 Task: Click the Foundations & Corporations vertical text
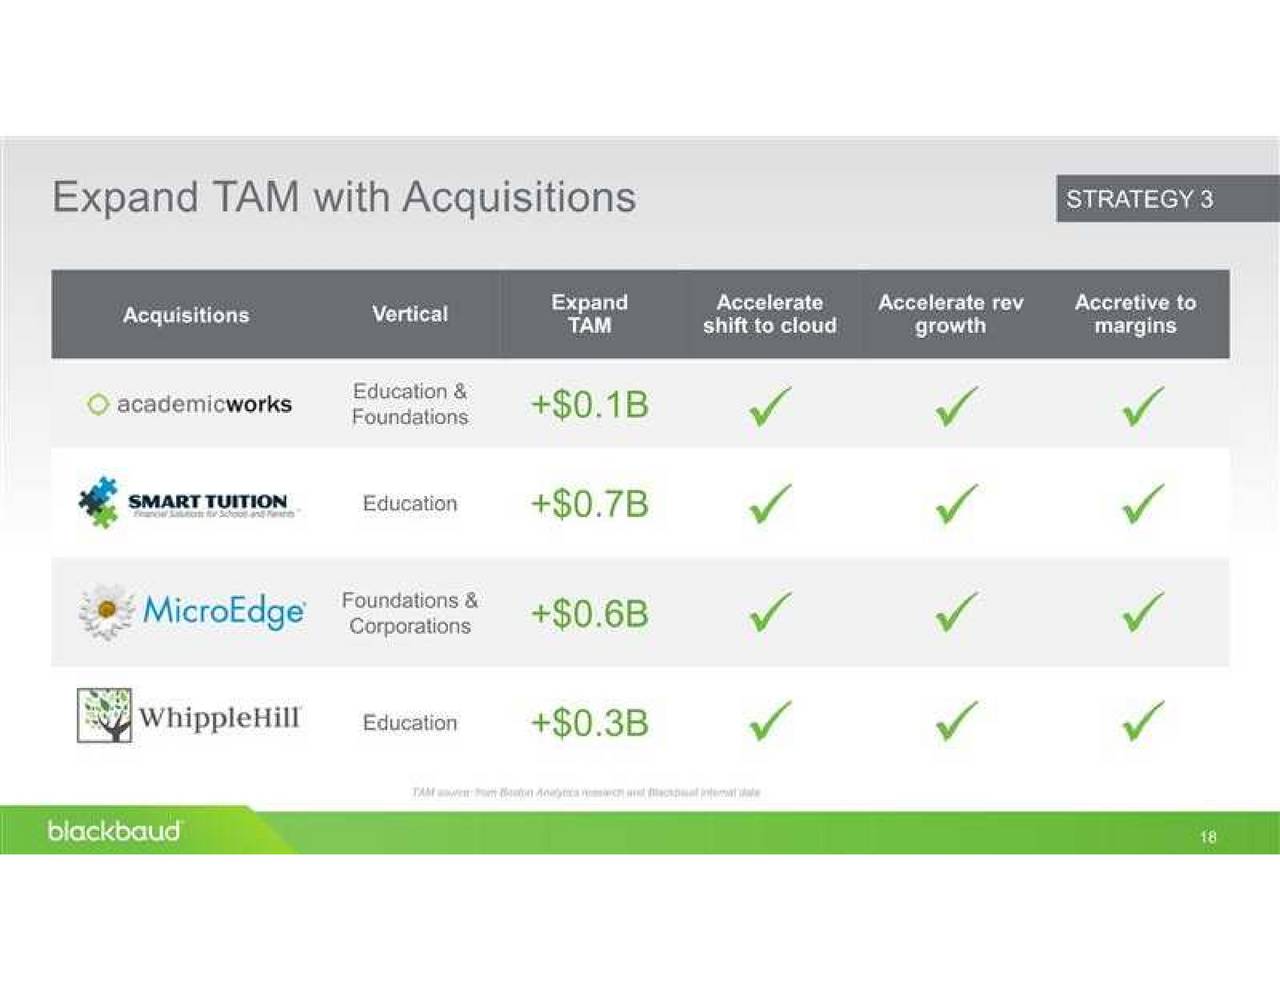coord(410,613)
